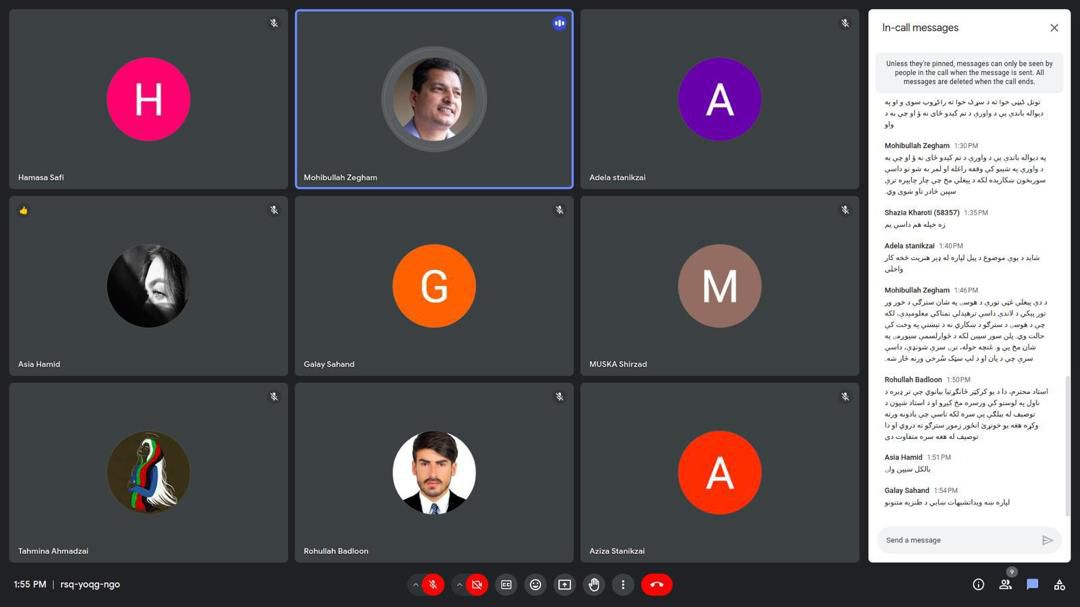The height and width of the screenshot is (607, 1080).
Task: Leave the call with the red hang-up button
Action: [x=657, y=584]
